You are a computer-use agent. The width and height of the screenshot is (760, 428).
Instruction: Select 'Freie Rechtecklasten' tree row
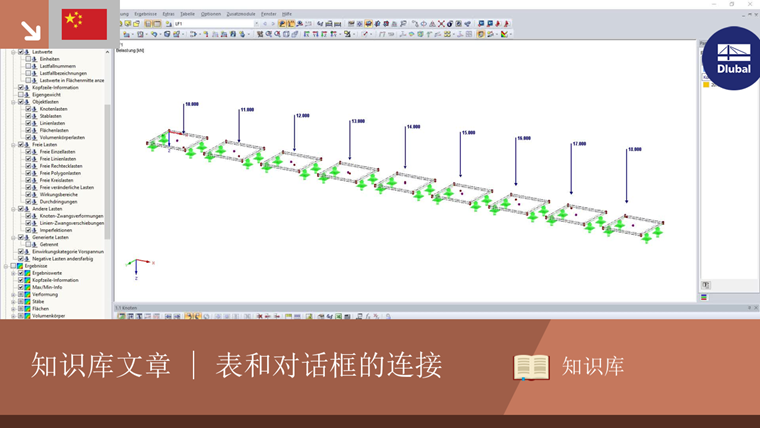(61, 166)
